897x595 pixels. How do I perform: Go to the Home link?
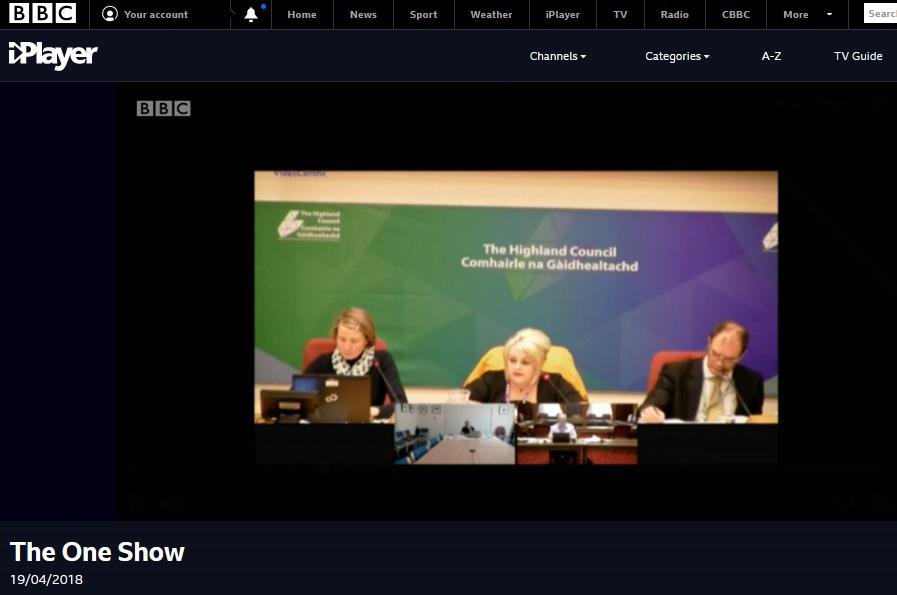(301, 14)
